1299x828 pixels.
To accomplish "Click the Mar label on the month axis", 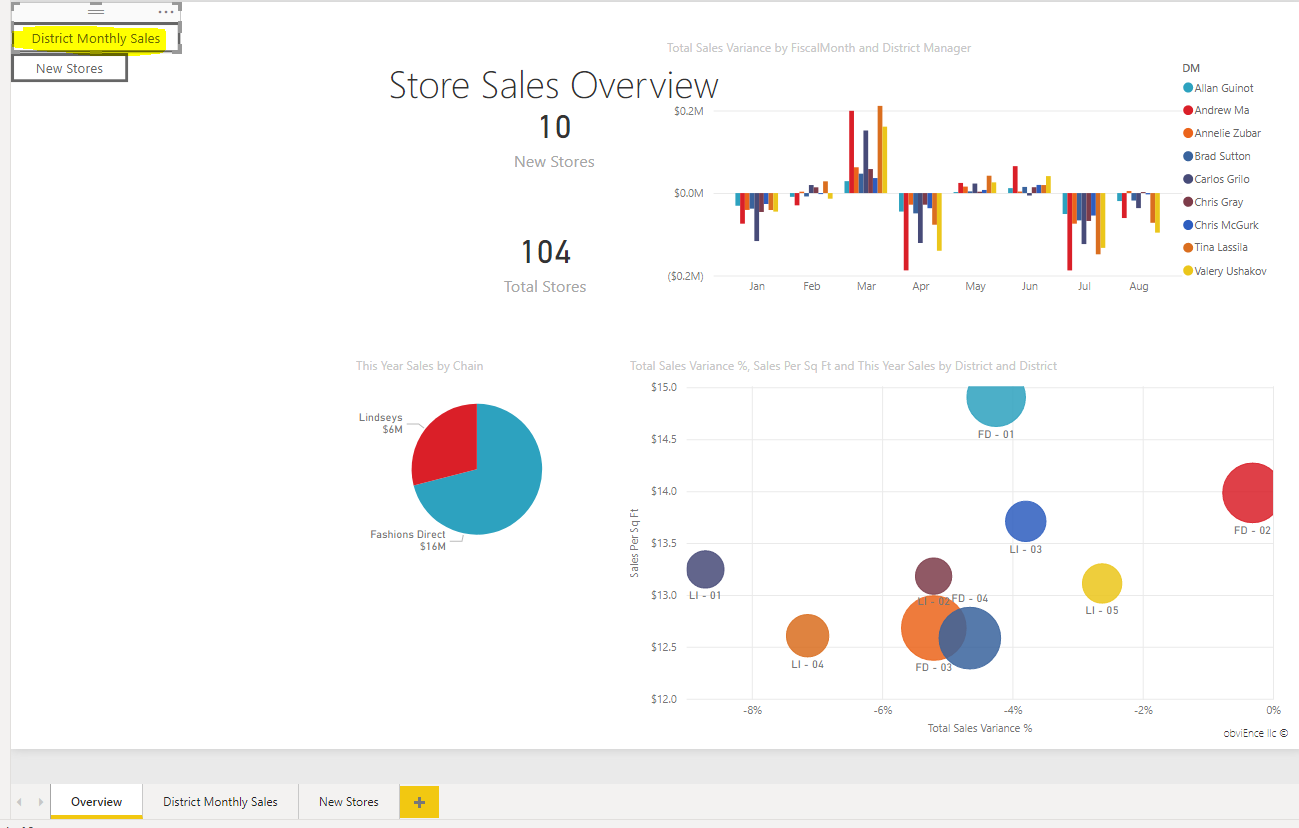I will tap(866, 286).
